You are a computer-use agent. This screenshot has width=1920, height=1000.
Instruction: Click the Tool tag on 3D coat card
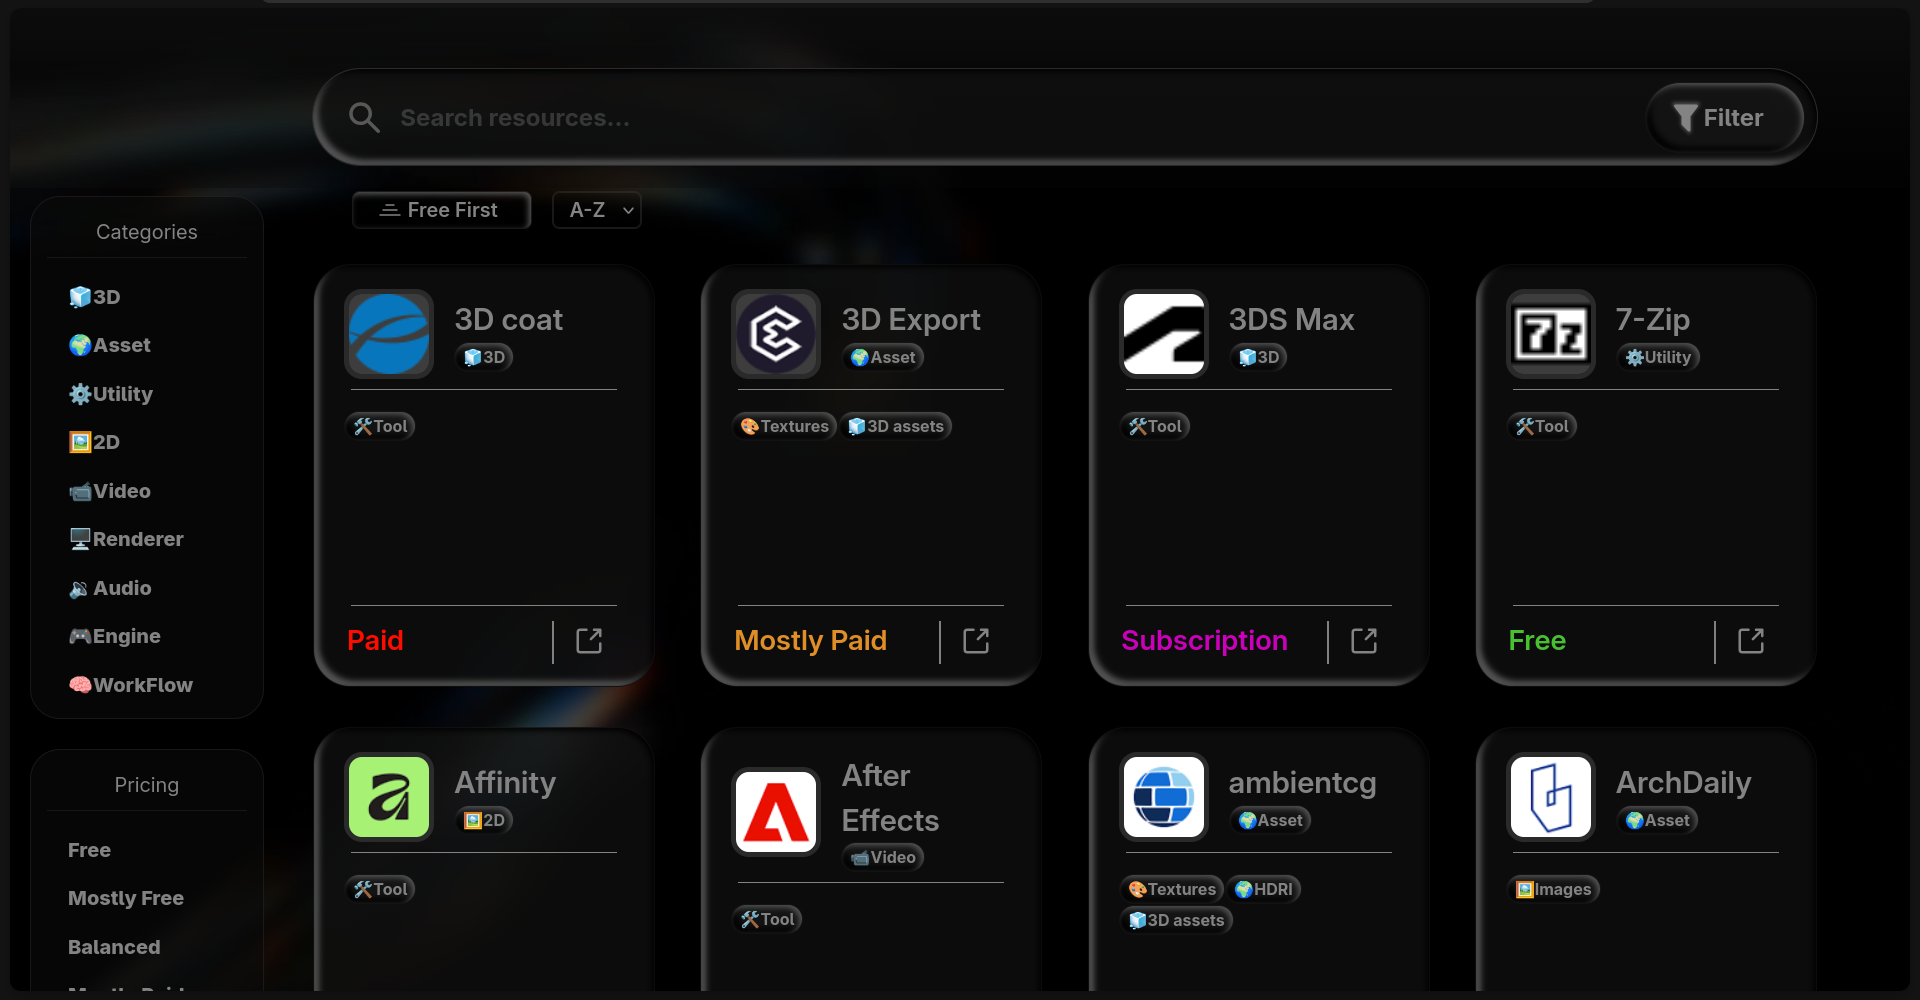(x=380, y=426)
